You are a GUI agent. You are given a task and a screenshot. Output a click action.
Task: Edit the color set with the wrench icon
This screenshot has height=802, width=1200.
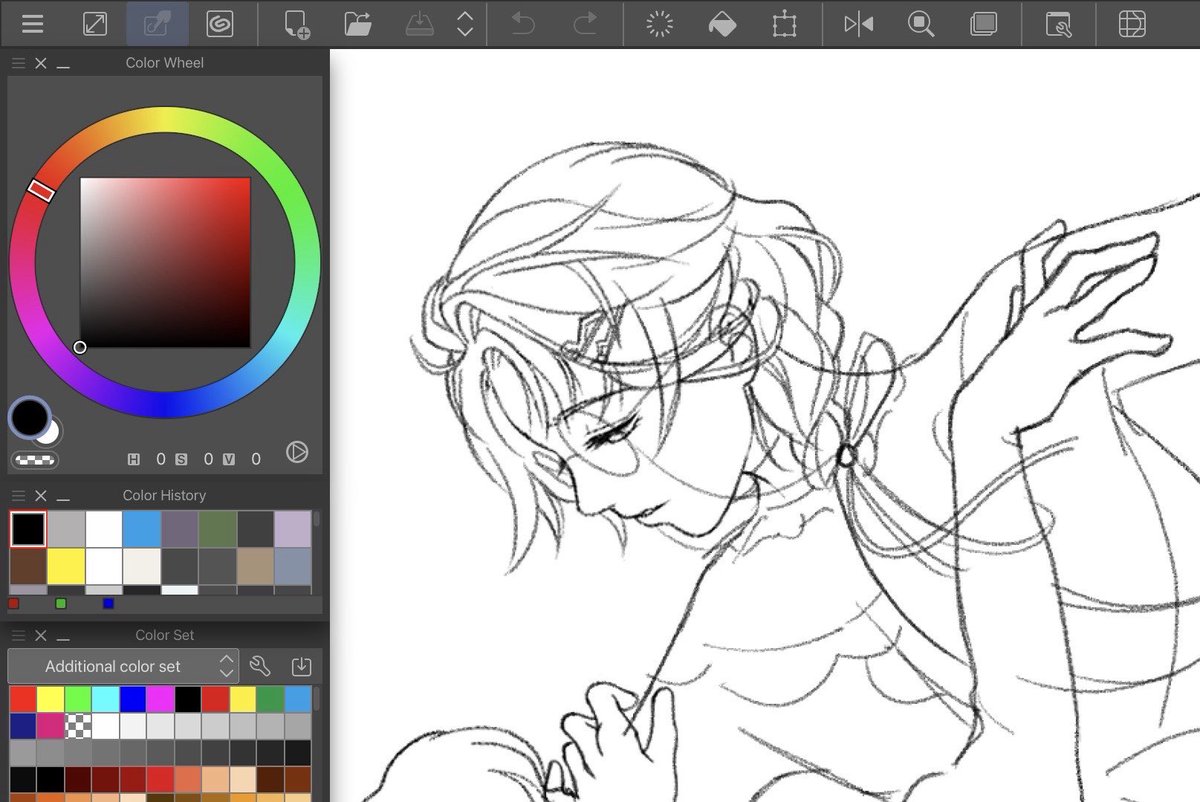260,666
